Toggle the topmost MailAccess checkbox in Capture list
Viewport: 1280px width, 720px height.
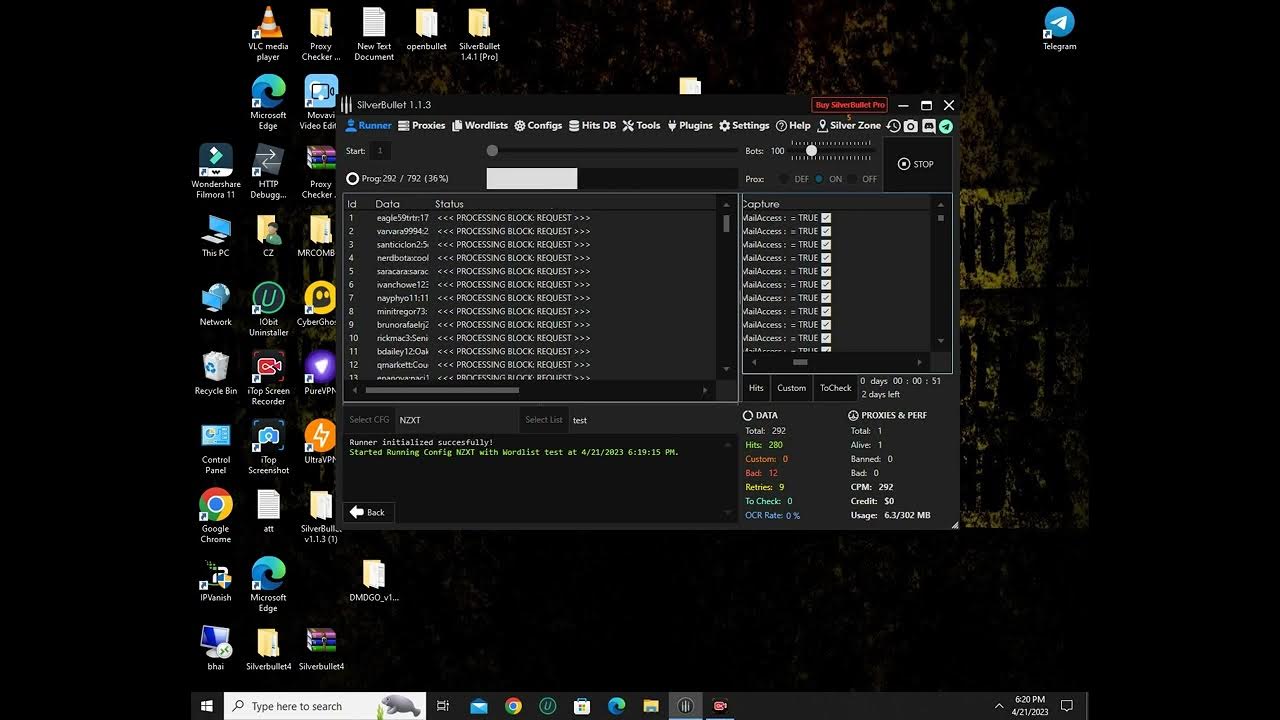826,218
